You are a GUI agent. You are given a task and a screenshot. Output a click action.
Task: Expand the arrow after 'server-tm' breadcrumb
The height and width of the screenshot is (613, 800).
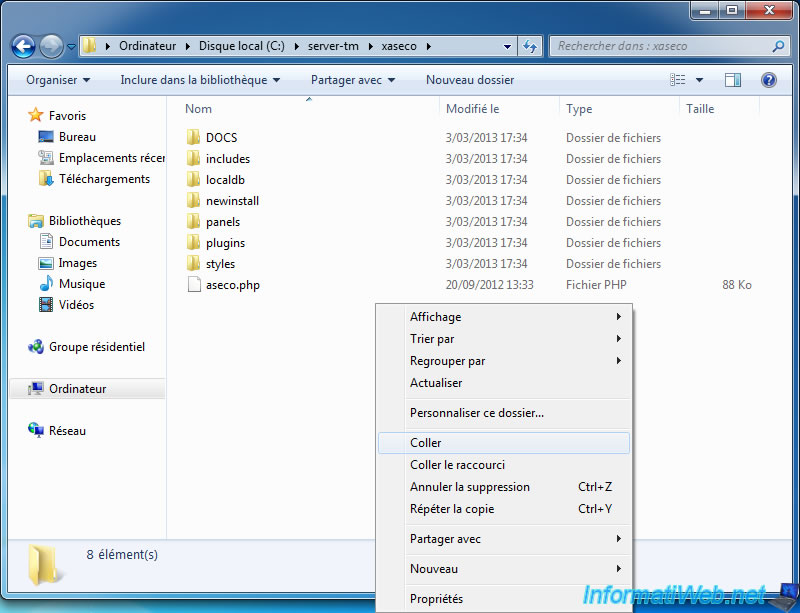click(x=370, y=46)
